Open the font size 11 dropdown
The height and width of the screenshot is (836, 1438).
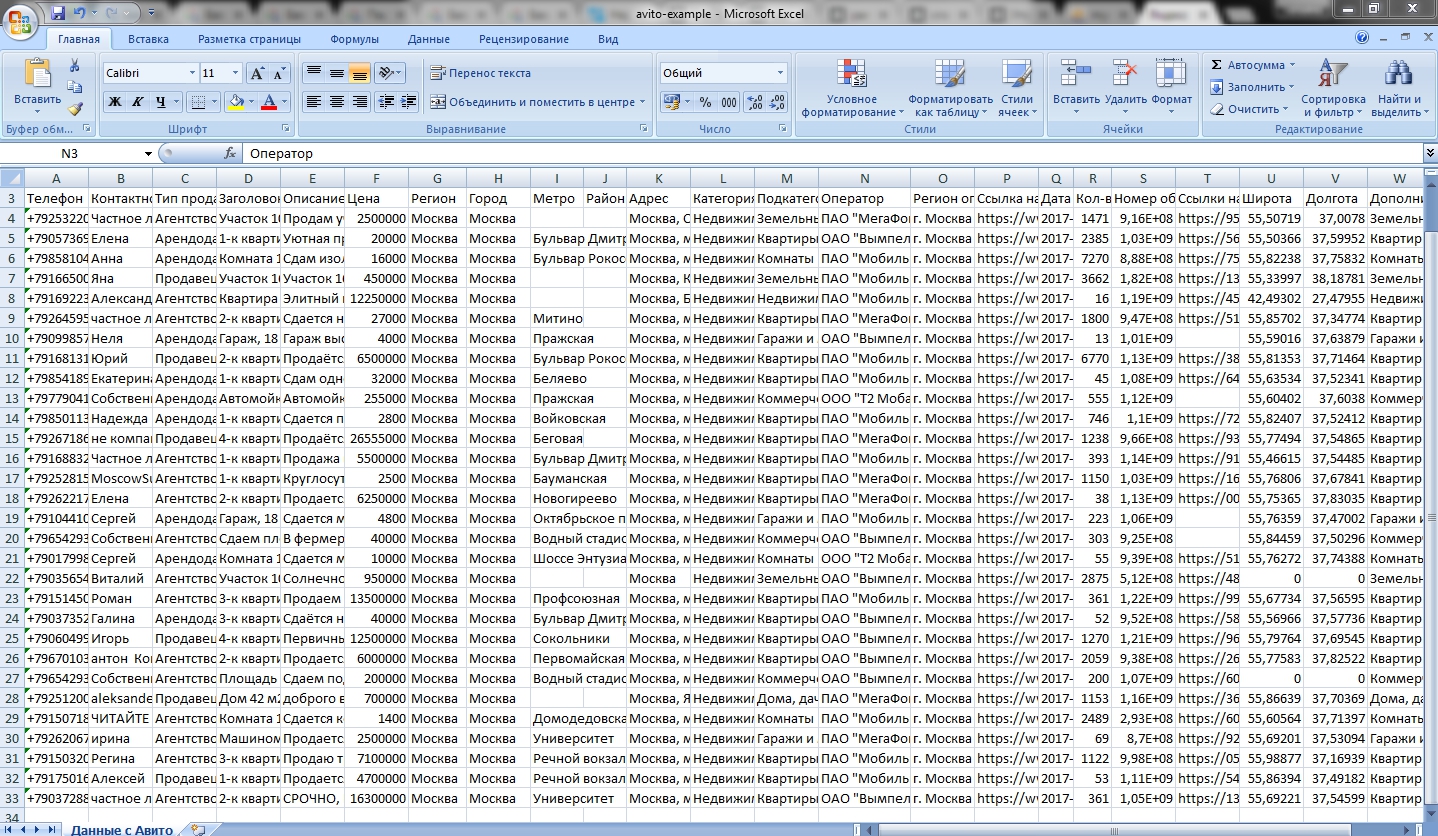click(x=235, y=73)
